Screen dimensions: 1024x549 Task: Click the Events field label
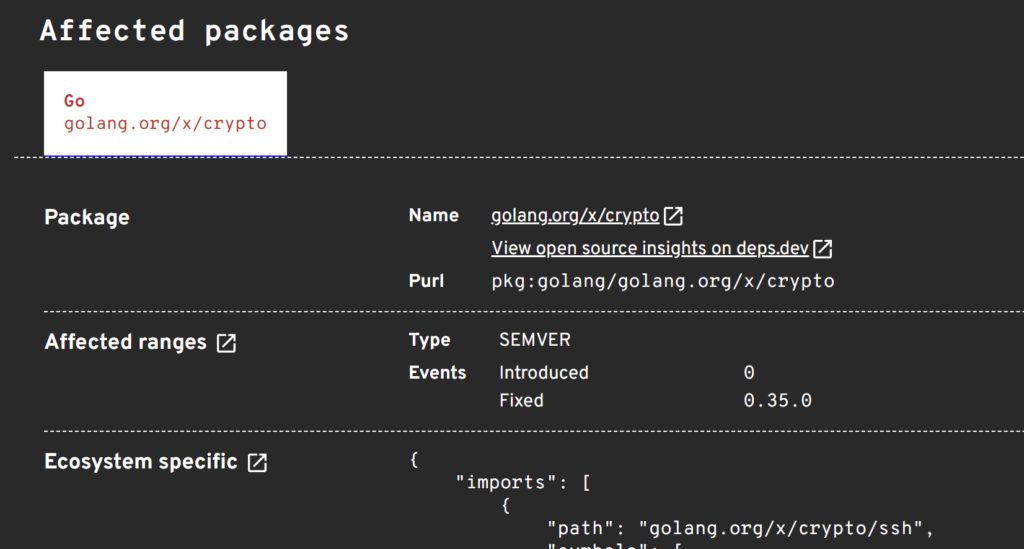click(438, 373)
